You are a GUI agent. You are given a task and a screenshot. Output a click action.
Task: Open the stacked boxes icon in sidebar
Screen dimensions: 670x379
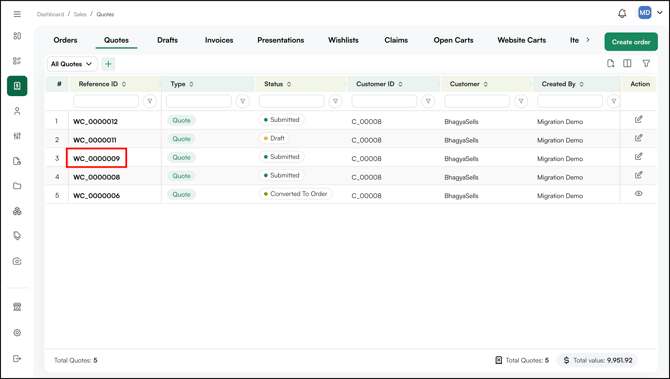(x=17, y=211)
